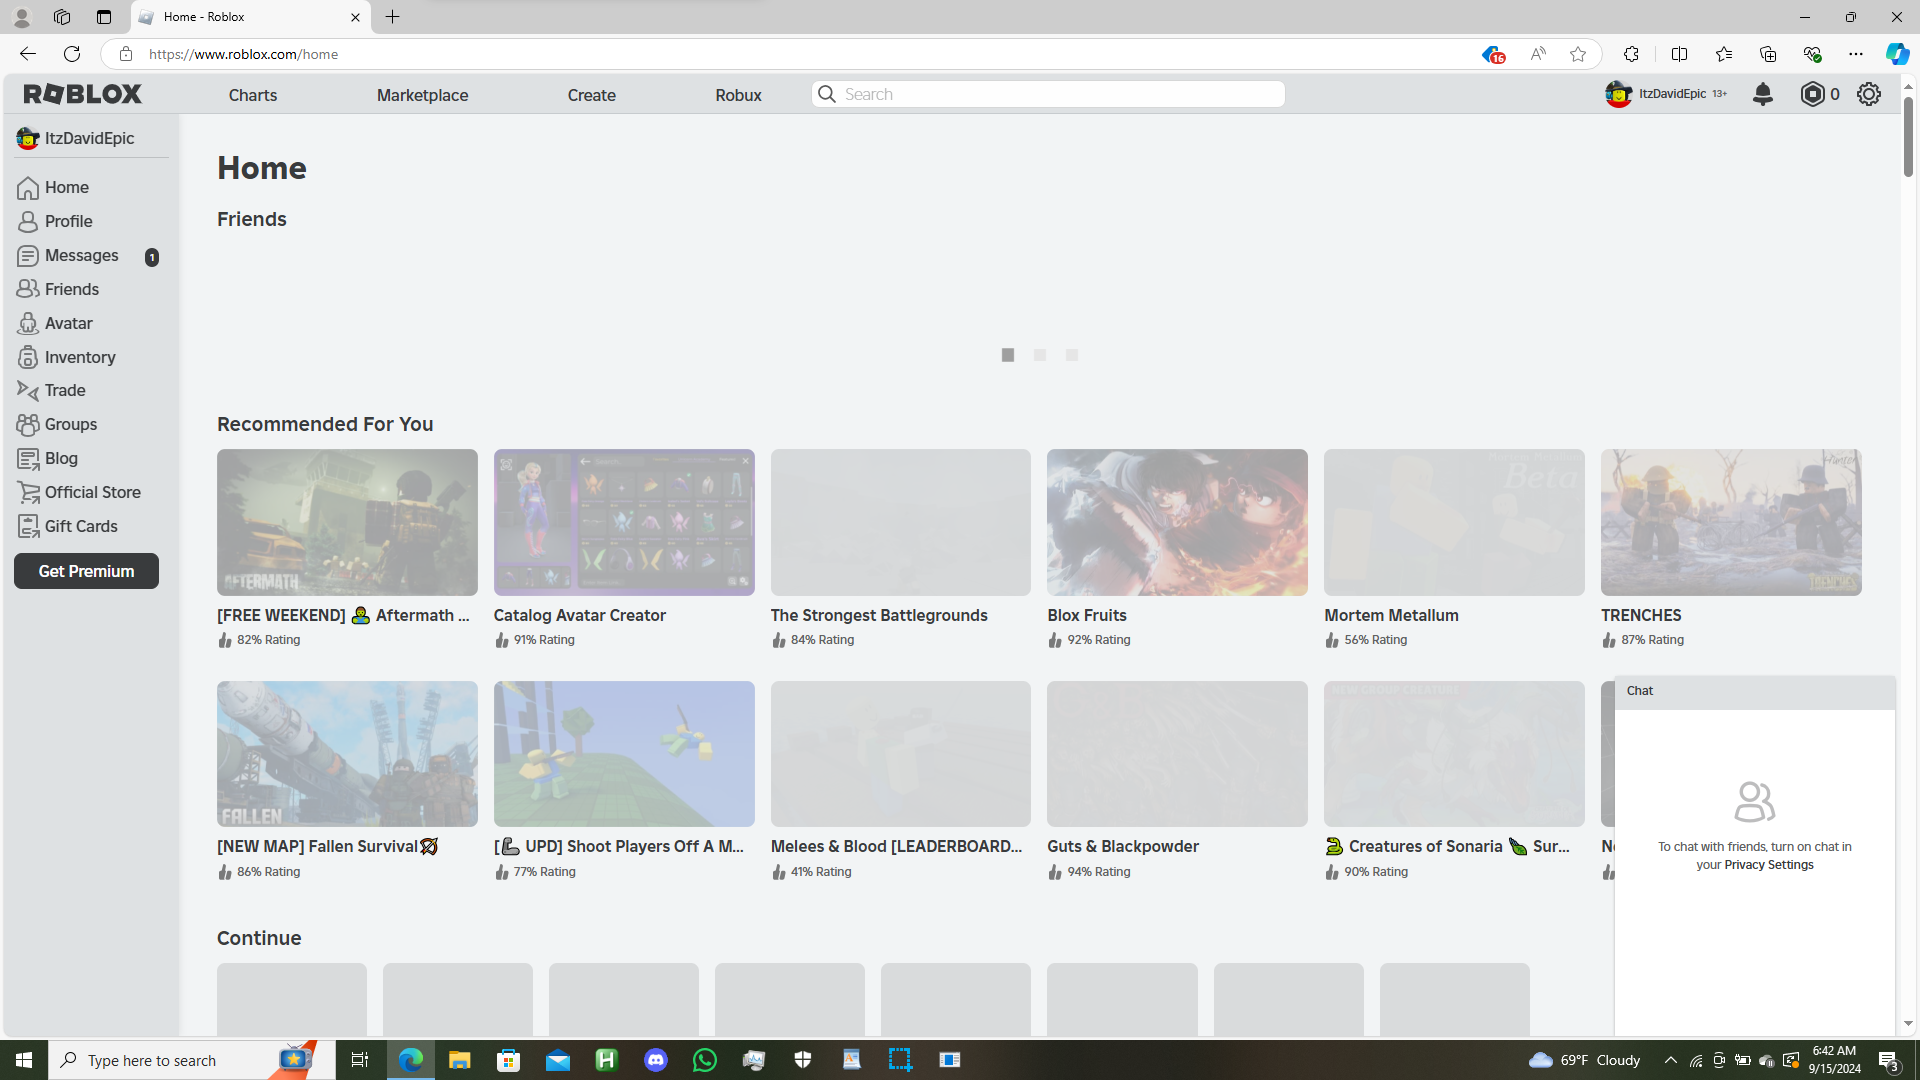
Task: Click the messages unread count badge
Action: tap(152, 257)
